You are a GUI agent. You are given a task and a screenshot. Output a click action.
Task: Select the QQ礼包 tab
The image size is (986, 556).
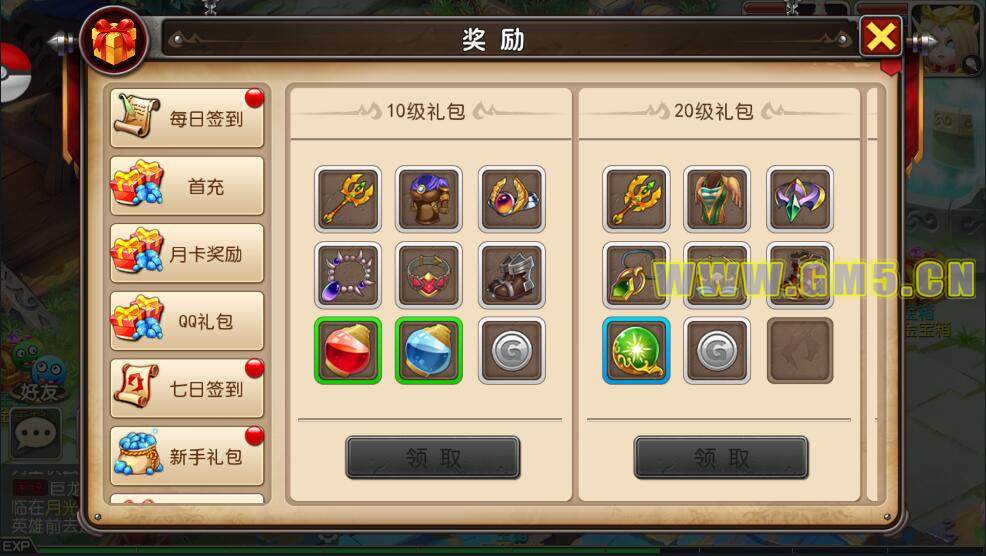[187, 321]
